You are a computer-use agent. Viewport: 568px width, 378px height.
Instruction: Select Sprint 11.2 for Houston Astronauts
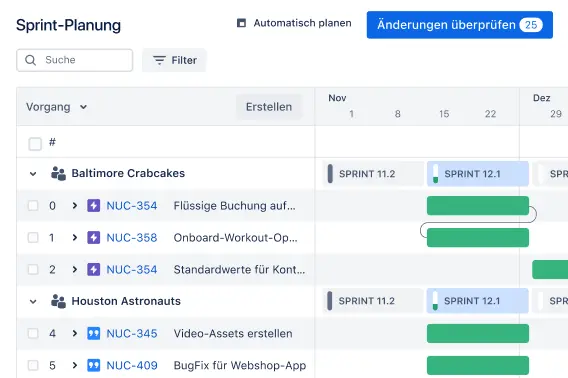click(373, 301)
